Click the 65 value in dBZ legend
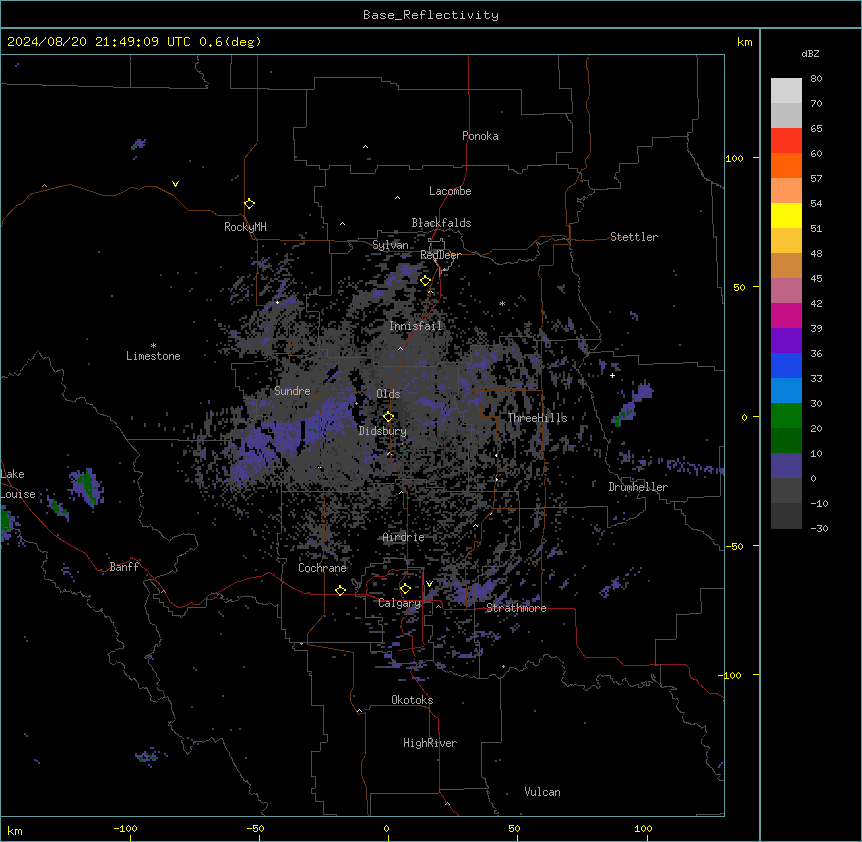This screenshot has height=842, width=862. pyautogui.click(x=816, y=129)
